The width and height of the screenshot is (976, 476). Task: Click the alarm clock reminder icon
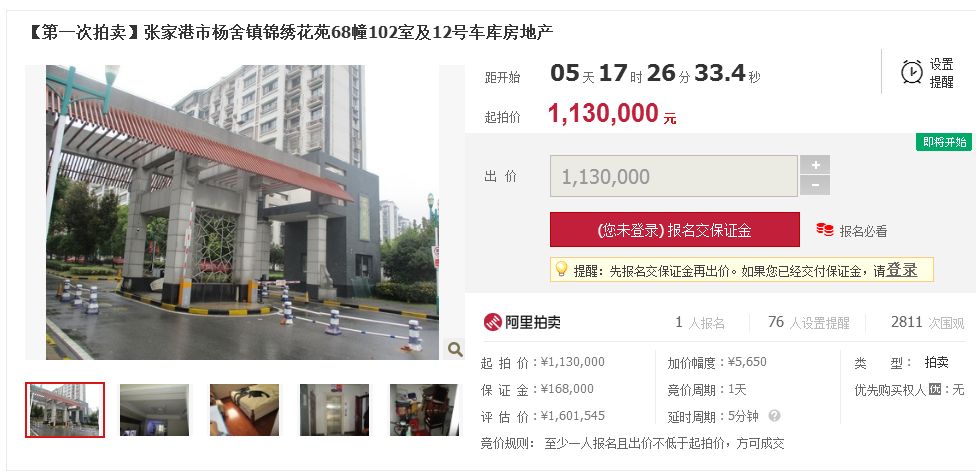pyautogui.click(x=912, y=72)
